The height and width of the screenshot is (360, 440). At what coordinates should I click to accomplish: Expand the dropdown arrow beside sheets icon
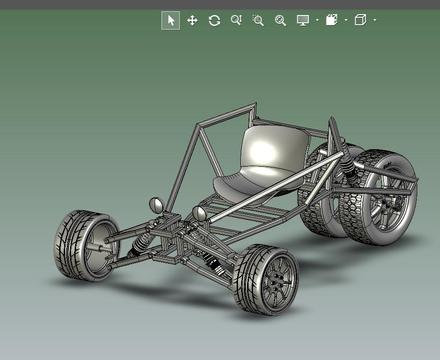click(346, 20)
